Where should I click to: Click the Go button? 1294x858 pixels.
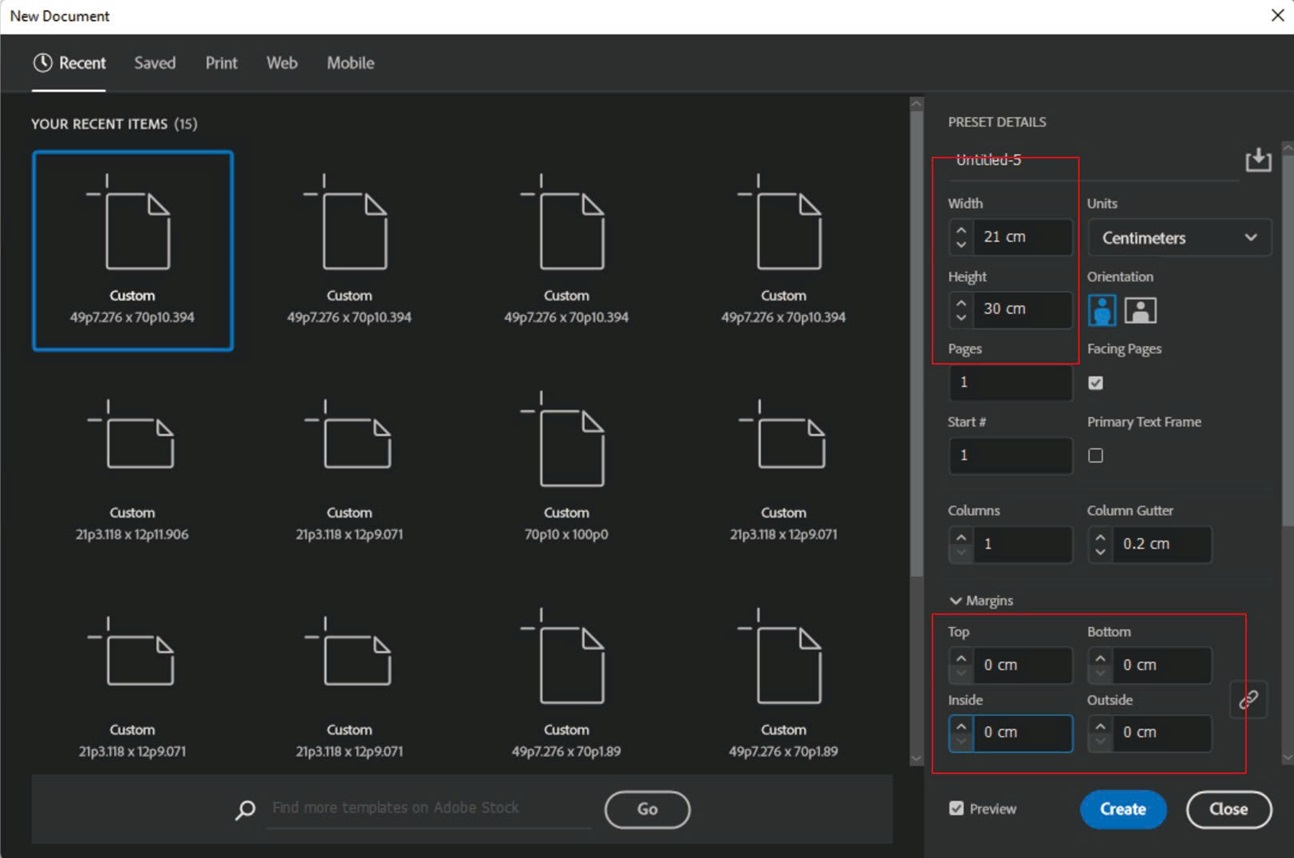coord(647,809)
